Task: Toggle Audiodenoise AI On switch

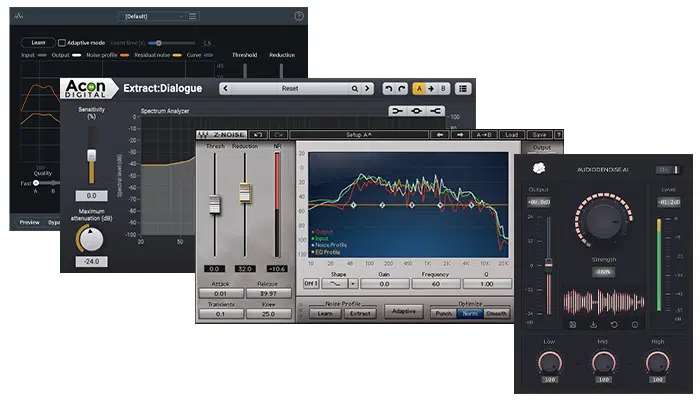Action: (x=668, y=170)
